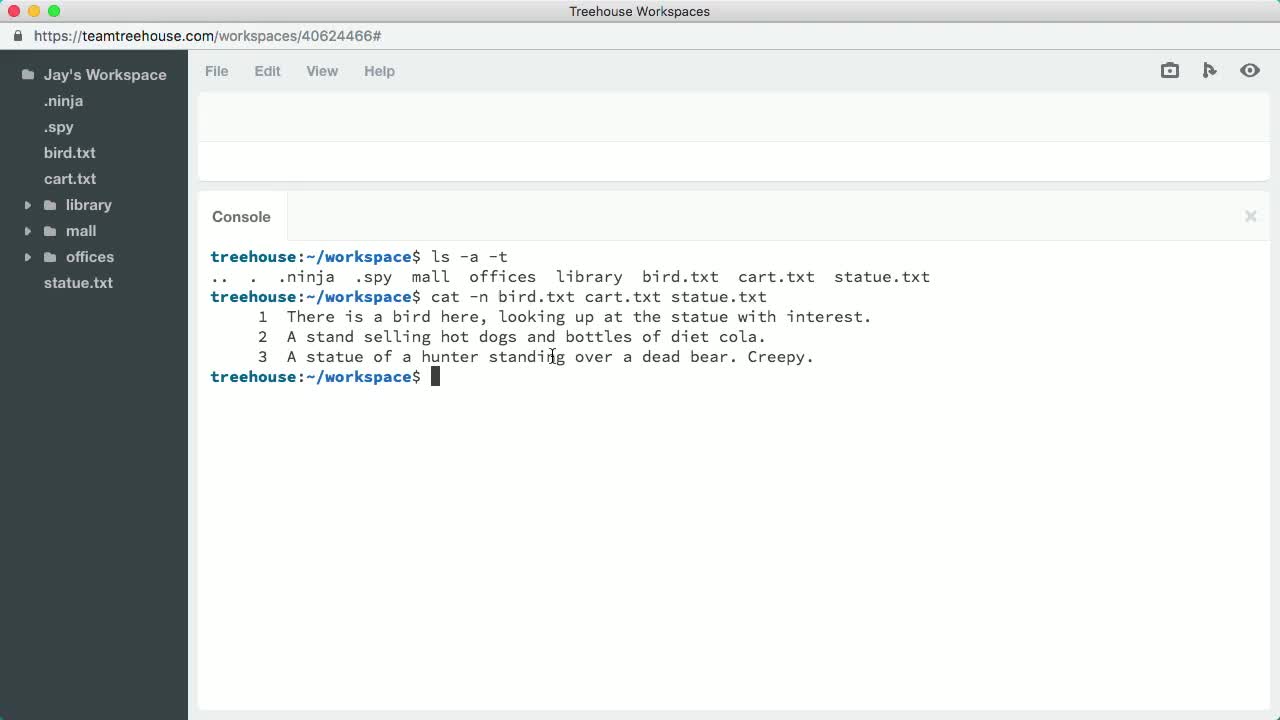1280x720 pixels.
Task: Click the fork workspace icon
Action: (1210, 71)
